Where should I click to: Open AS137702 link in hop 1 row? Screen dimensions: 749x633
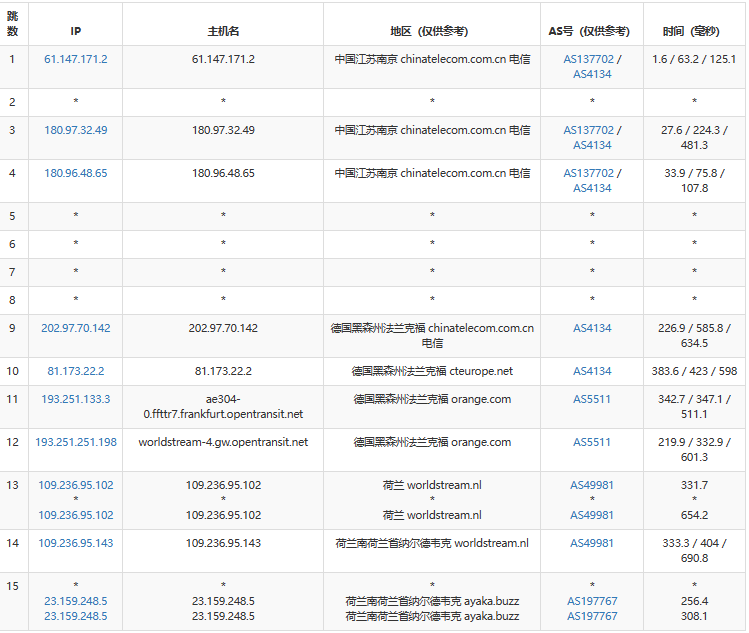coord(588,59)
